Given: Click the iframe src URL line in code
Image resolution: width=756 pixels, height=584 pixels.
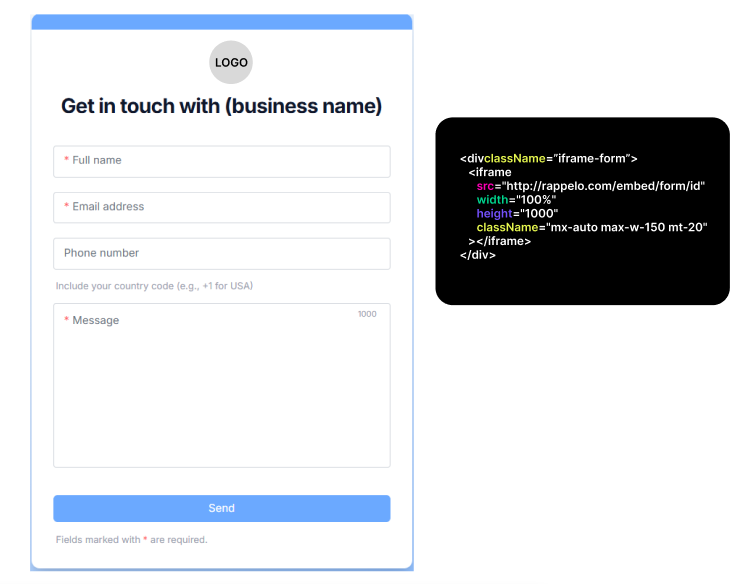Looking at the screenshot, I should click(591, 186).
